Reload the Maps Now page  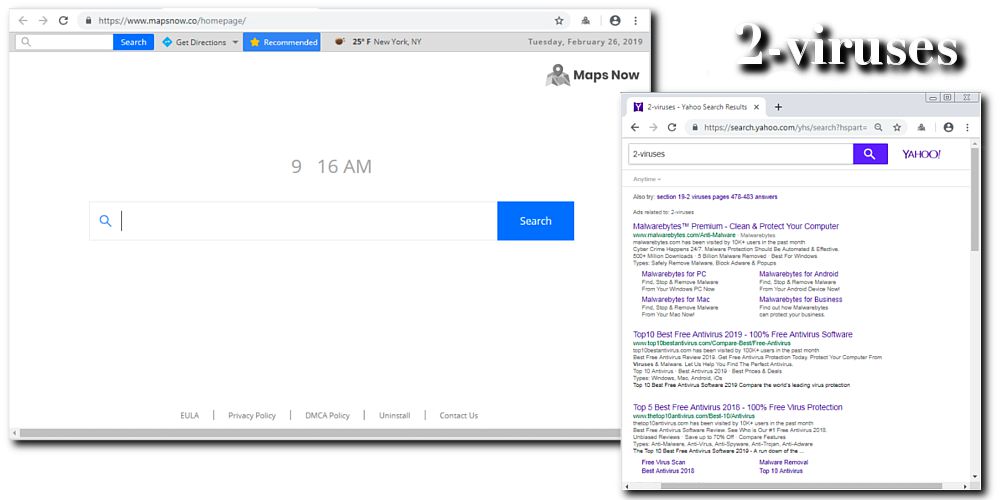tap(63, 20)
